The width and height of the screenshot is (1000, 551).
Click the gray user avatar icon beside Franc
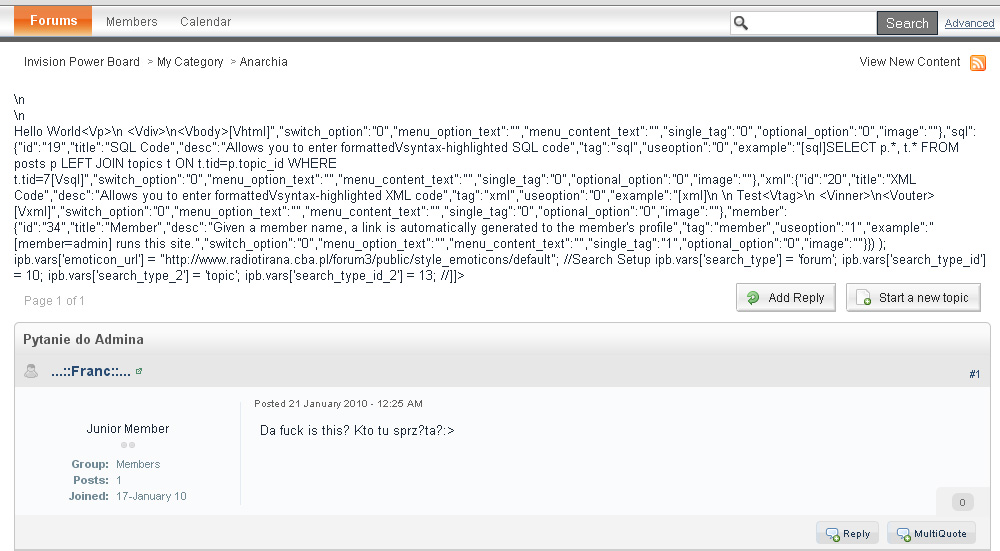click(32, 372)
